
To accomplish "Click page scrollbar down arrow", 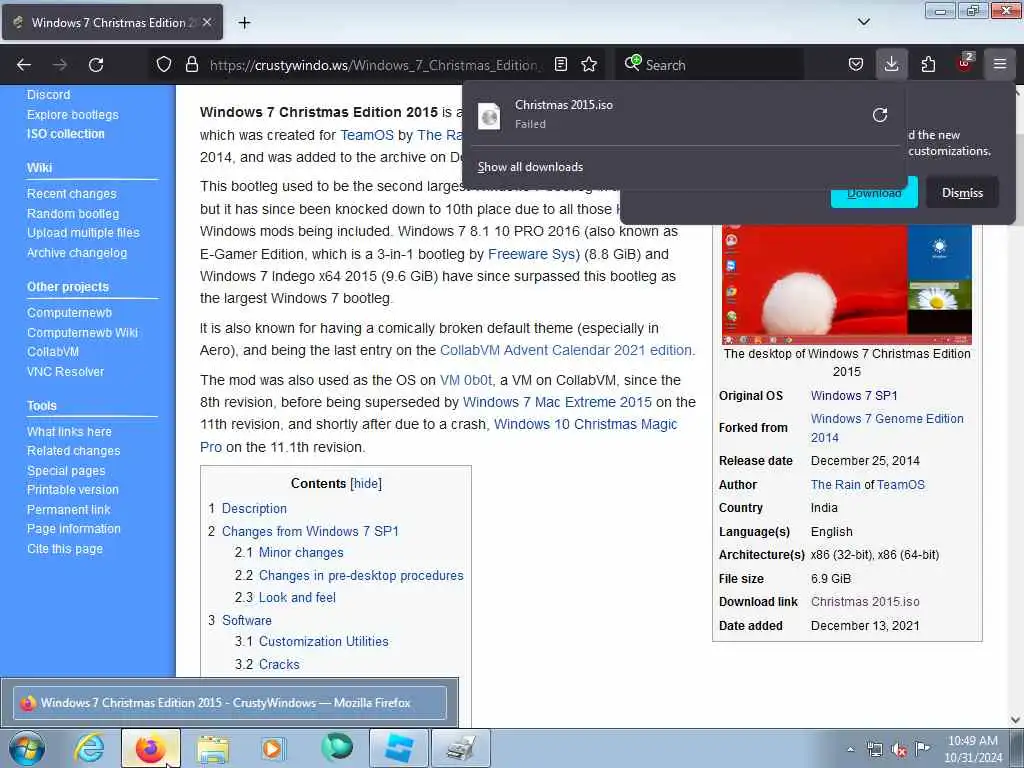I will [x=1016, y=720].
